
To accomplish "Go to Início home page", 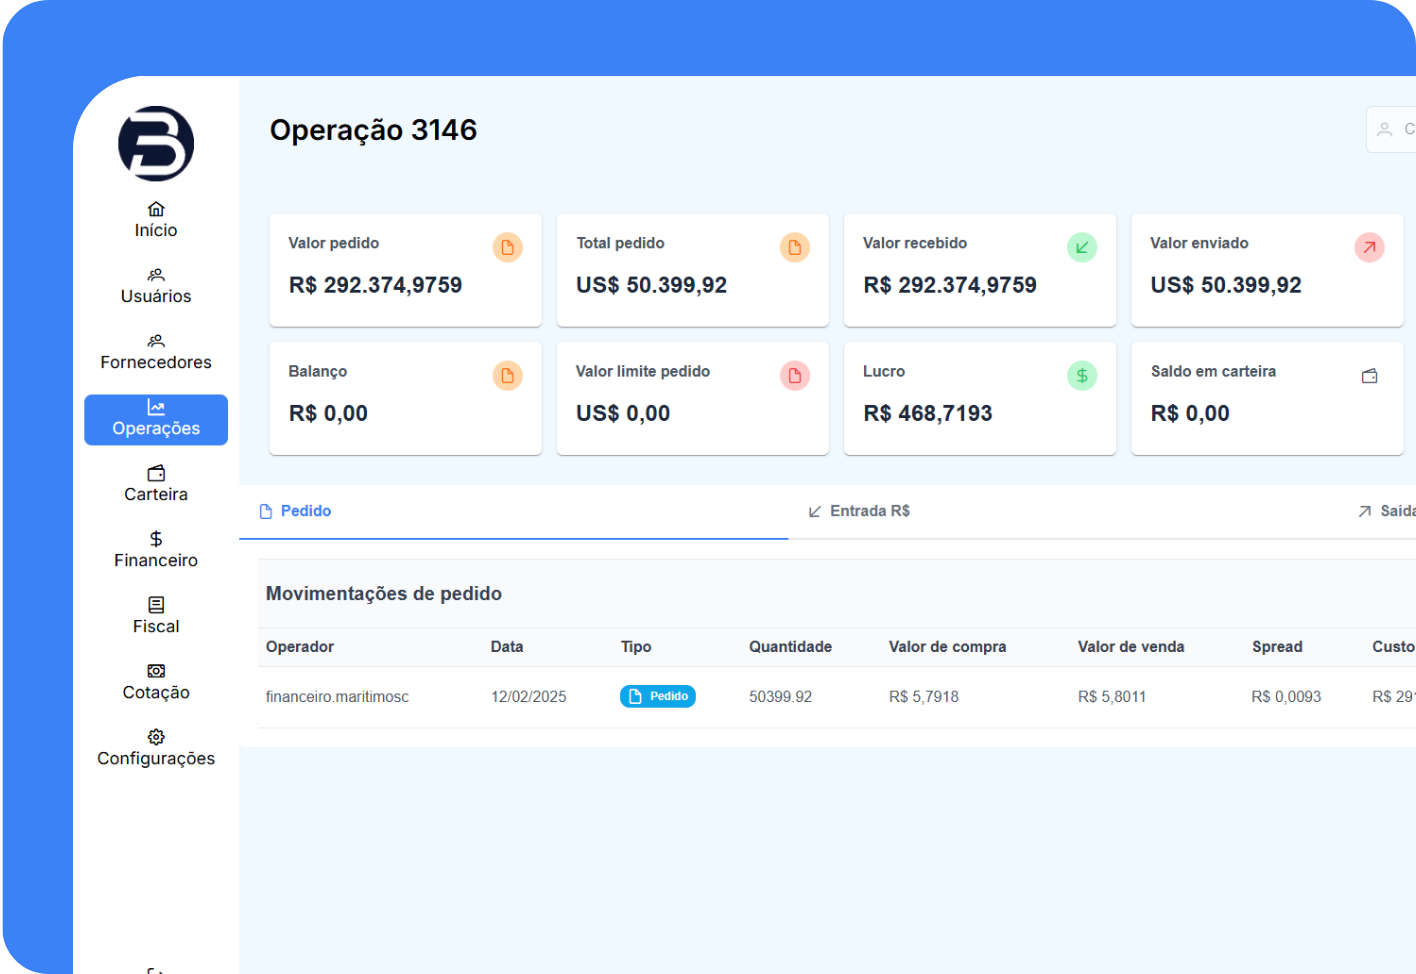I will (156, 220).
